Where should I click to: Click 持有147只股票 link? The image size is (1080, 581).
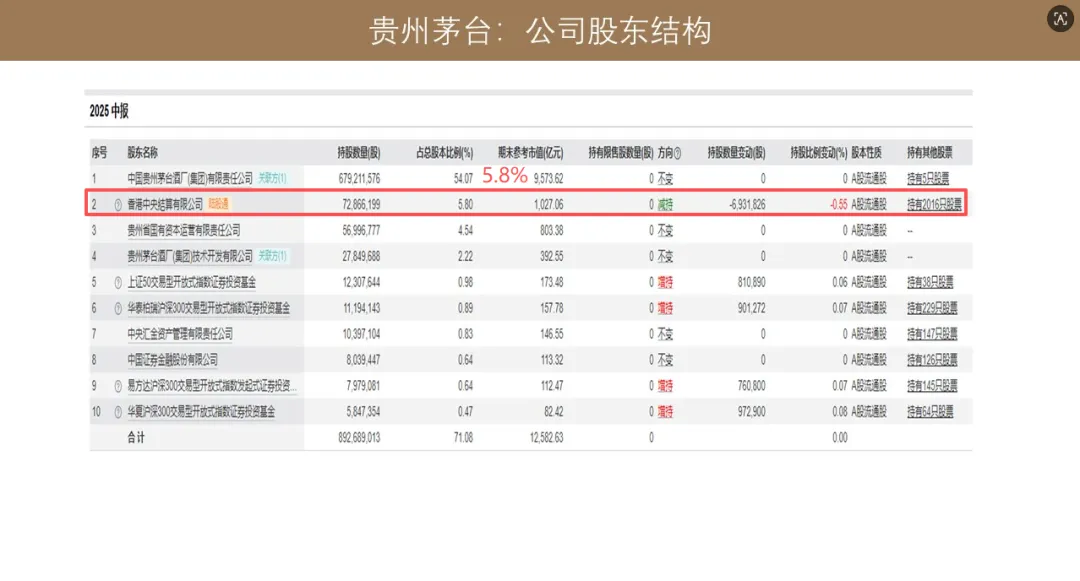pos(932,334)
